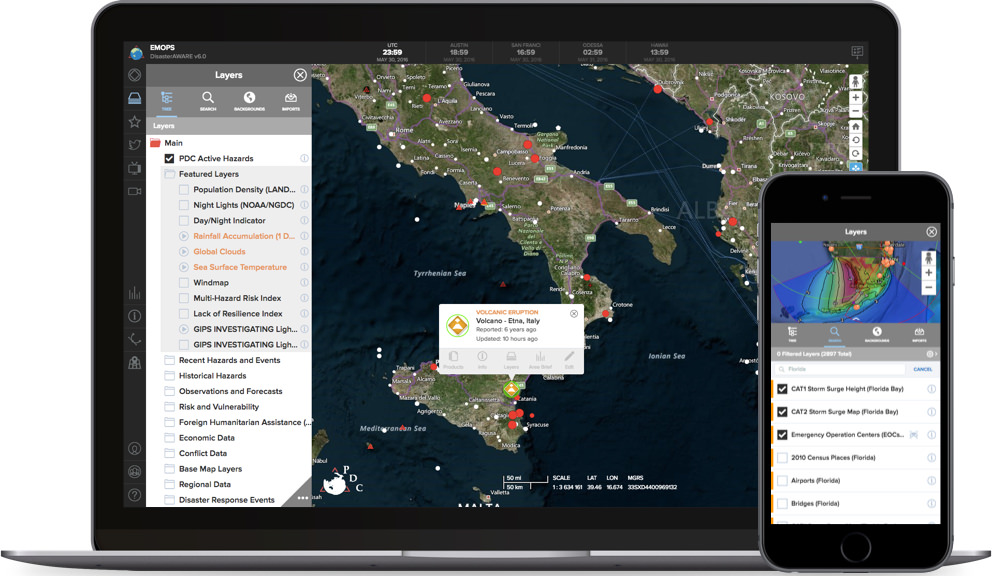Click info icon for PDC Active Hazards
Image resolution: width=992 pixels, height=576 pixels.
pos(304,158)
